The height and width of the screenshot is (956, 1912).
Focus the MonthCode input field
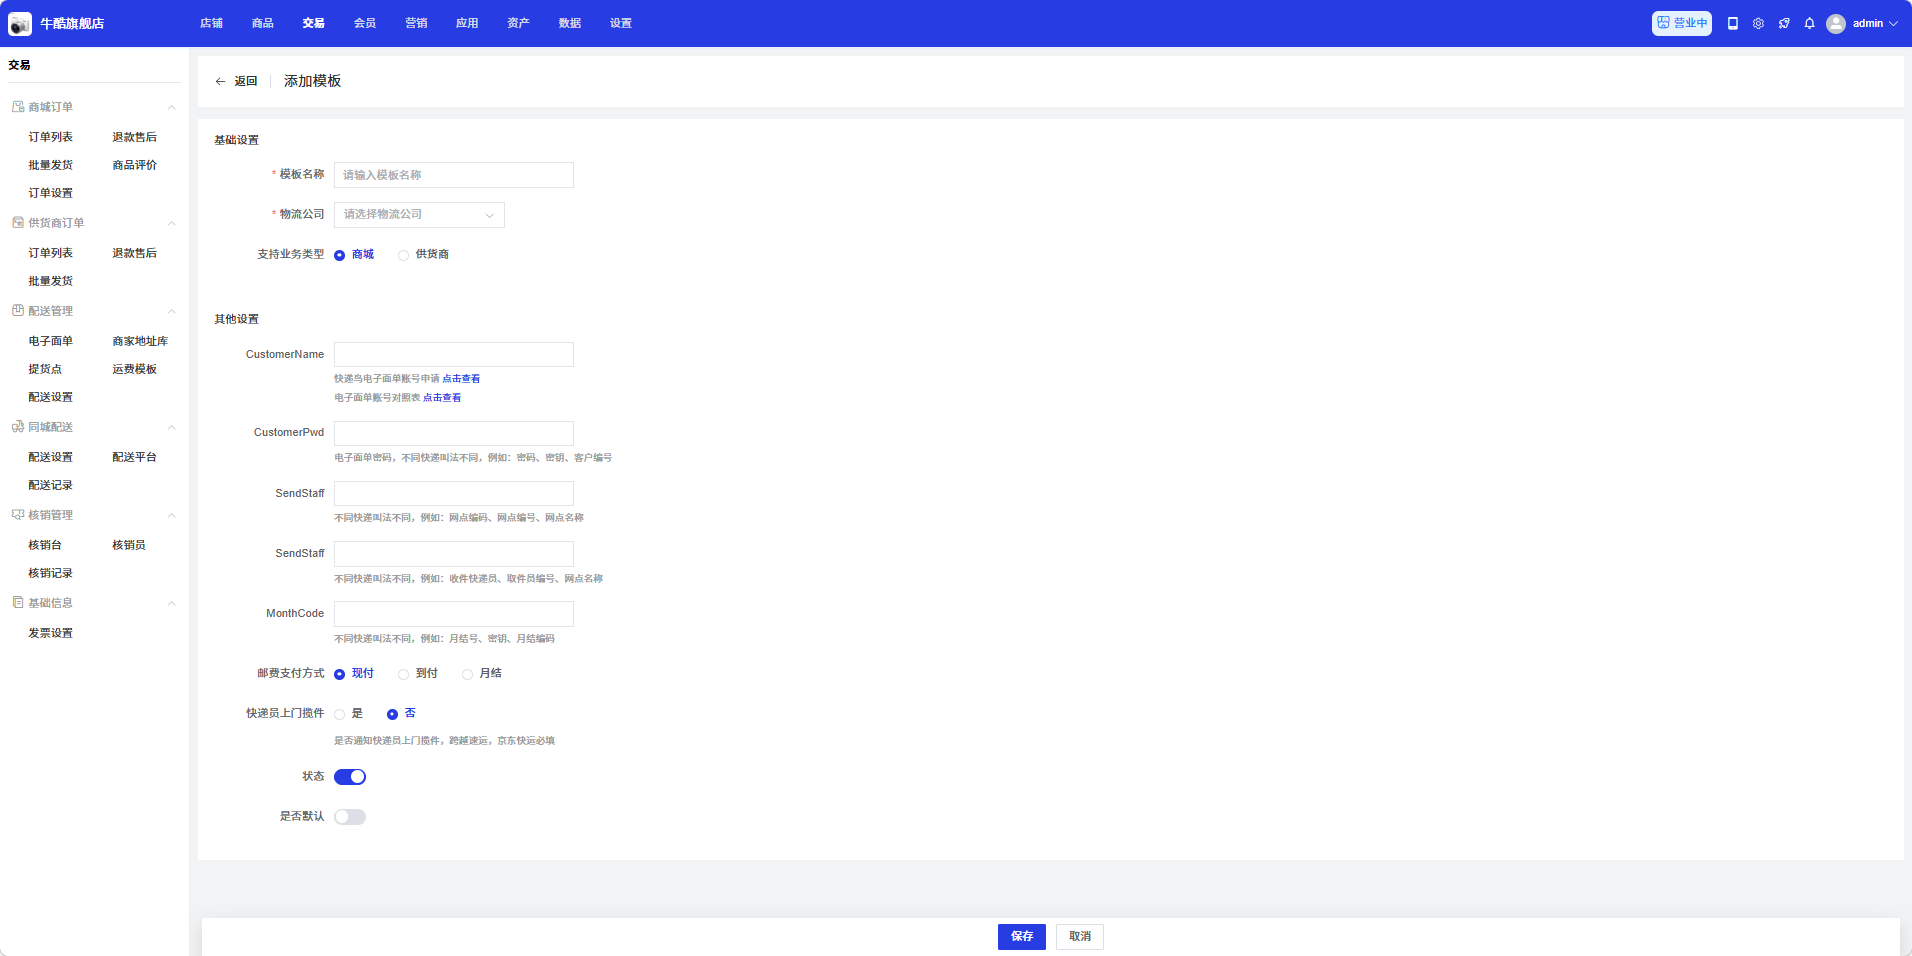[x=454, y=614]
